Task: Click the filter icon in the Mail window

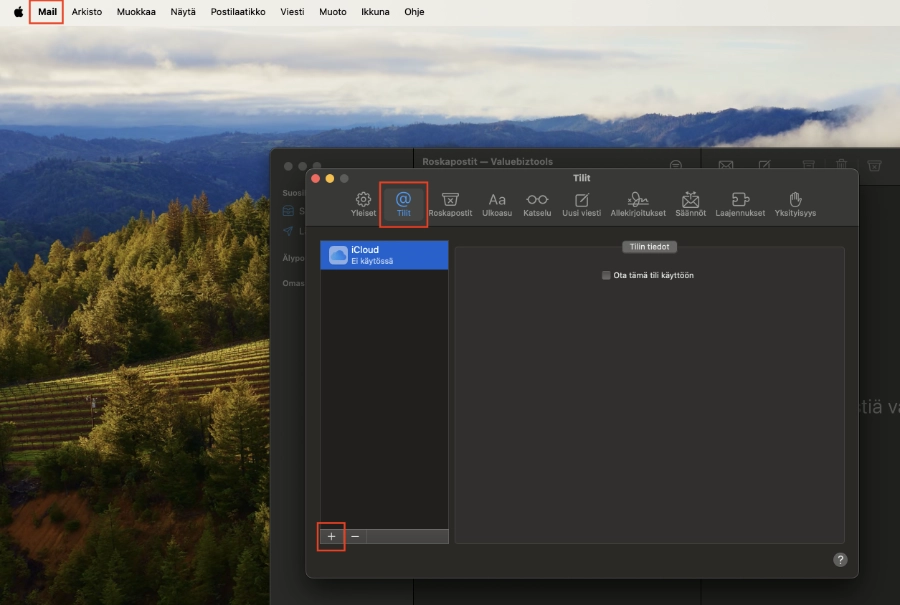Action: 676,165
